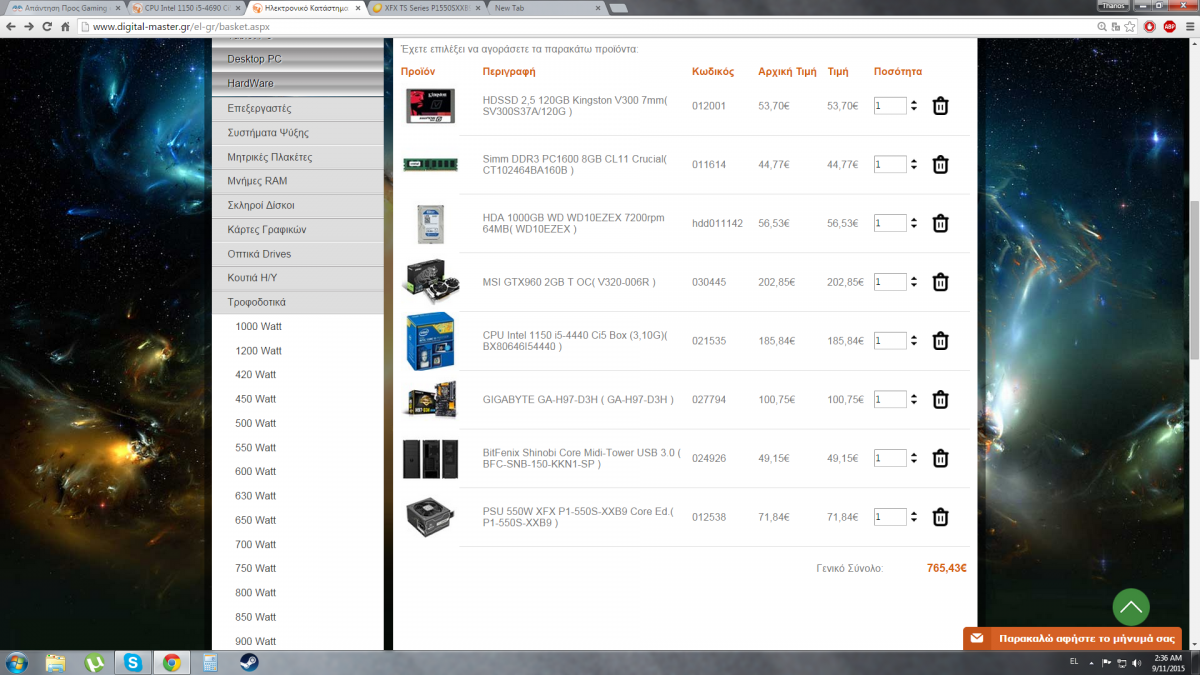
Task: Open the AdBlock Plus extension icon
Action: click(1170, 26)
